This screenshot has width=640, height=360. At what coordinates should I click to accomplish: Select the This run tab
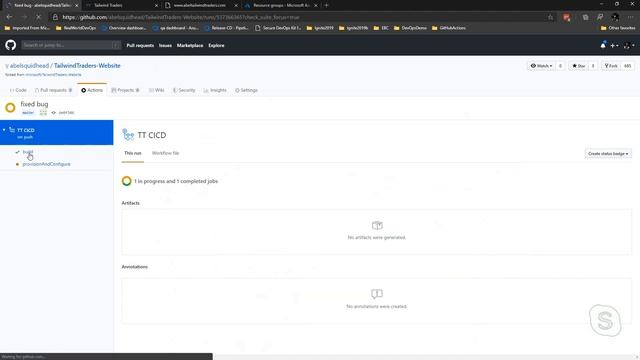click(x=133, y=153)
